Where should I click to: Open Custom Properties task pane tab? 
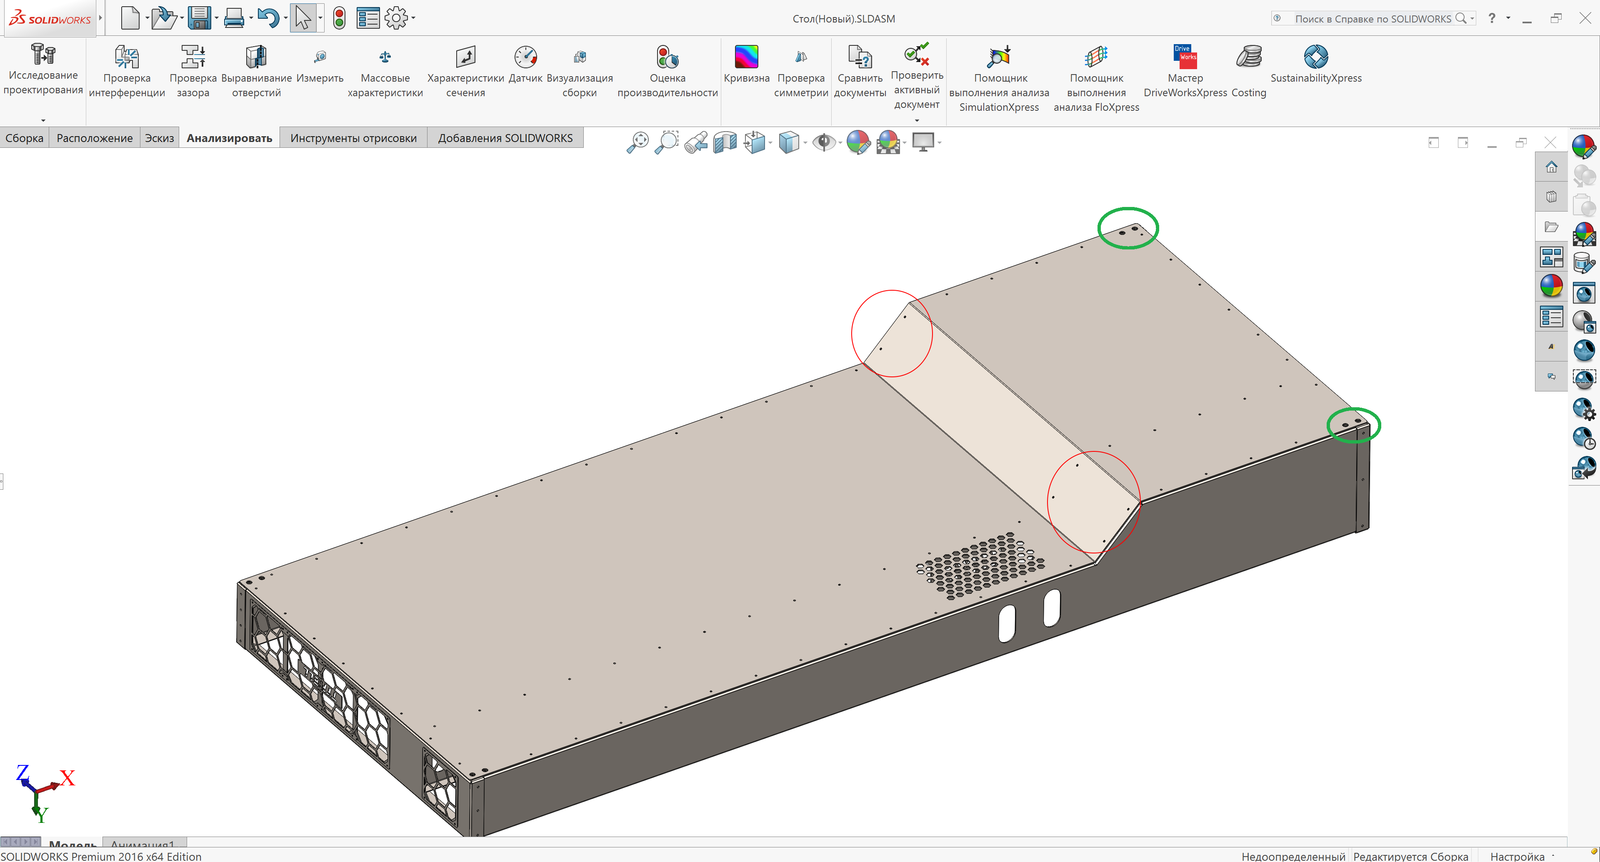click(1551, 317)
